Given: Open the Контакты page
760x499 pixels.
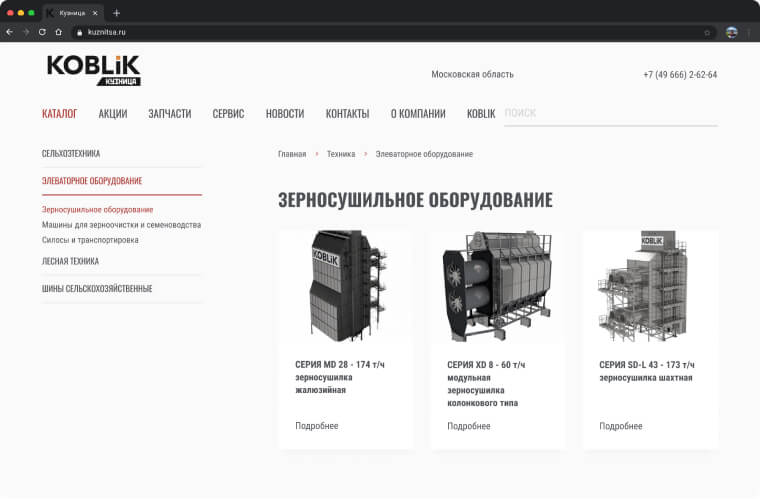Looking at the screenshot, I should pos(348,114).
